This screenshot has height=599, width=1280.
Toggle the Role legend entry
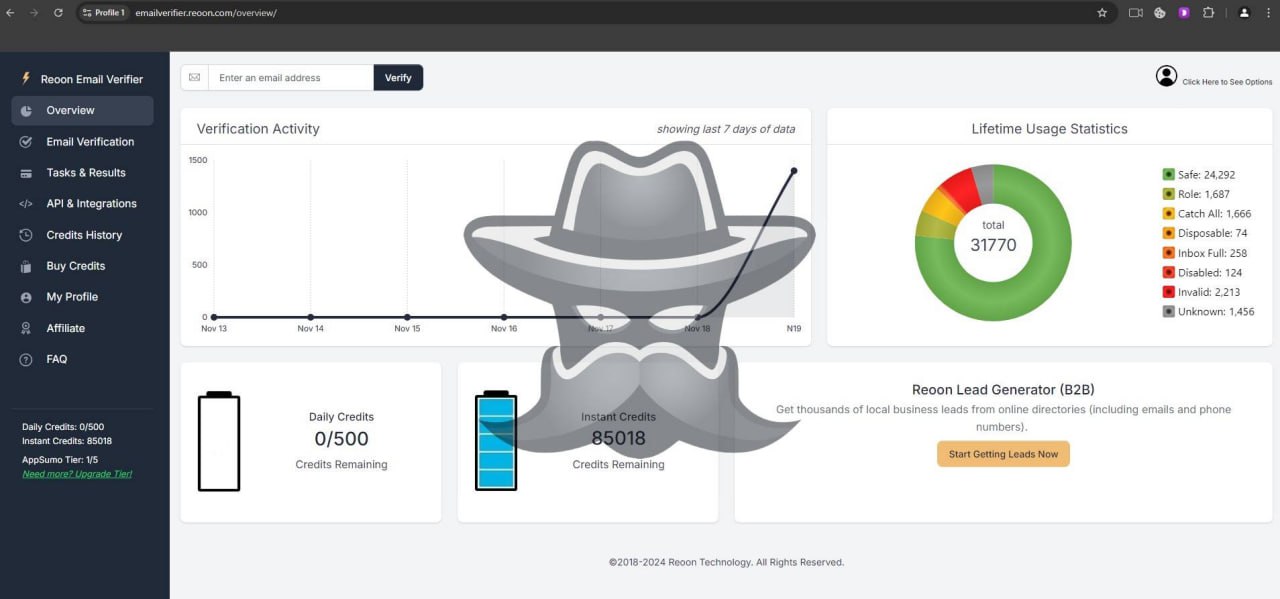1196,194
